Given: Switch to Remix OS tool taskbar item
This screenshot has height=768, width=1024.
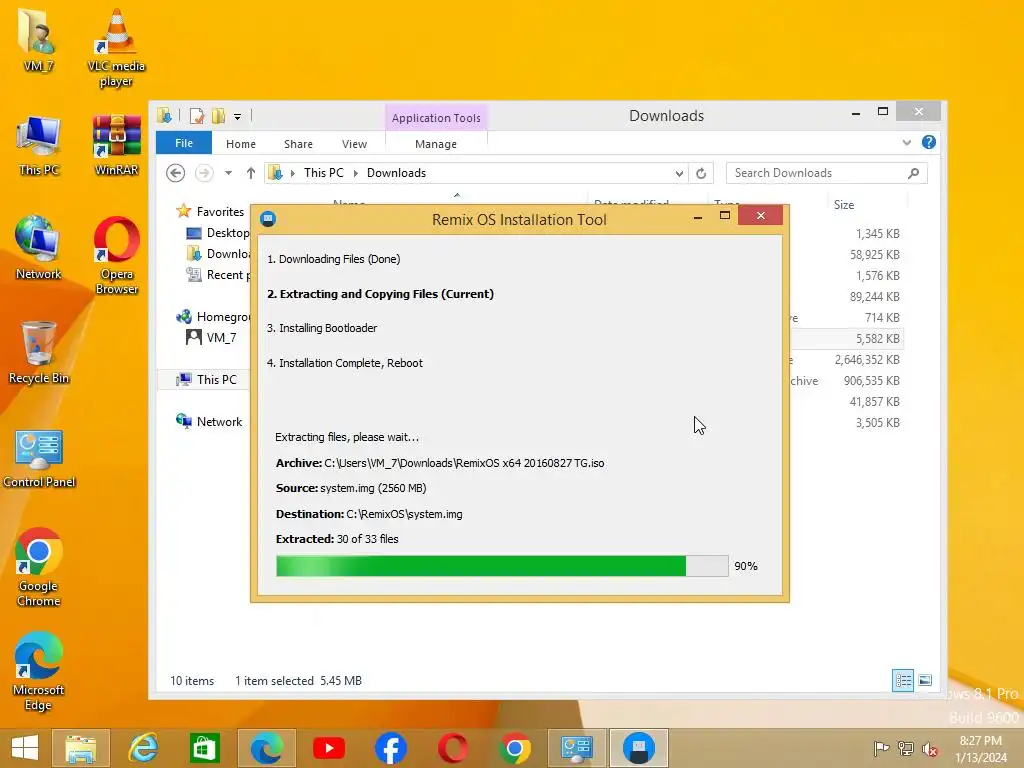Looking at the screenshot, I should pyautogui.click(x=639, y=748).
